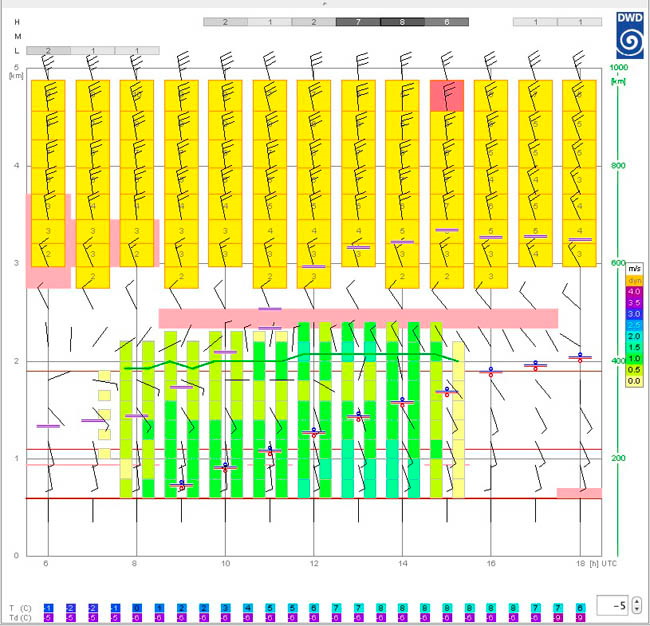Pick the magenta 4.0 m/s legend swatch

pos(634,291)
